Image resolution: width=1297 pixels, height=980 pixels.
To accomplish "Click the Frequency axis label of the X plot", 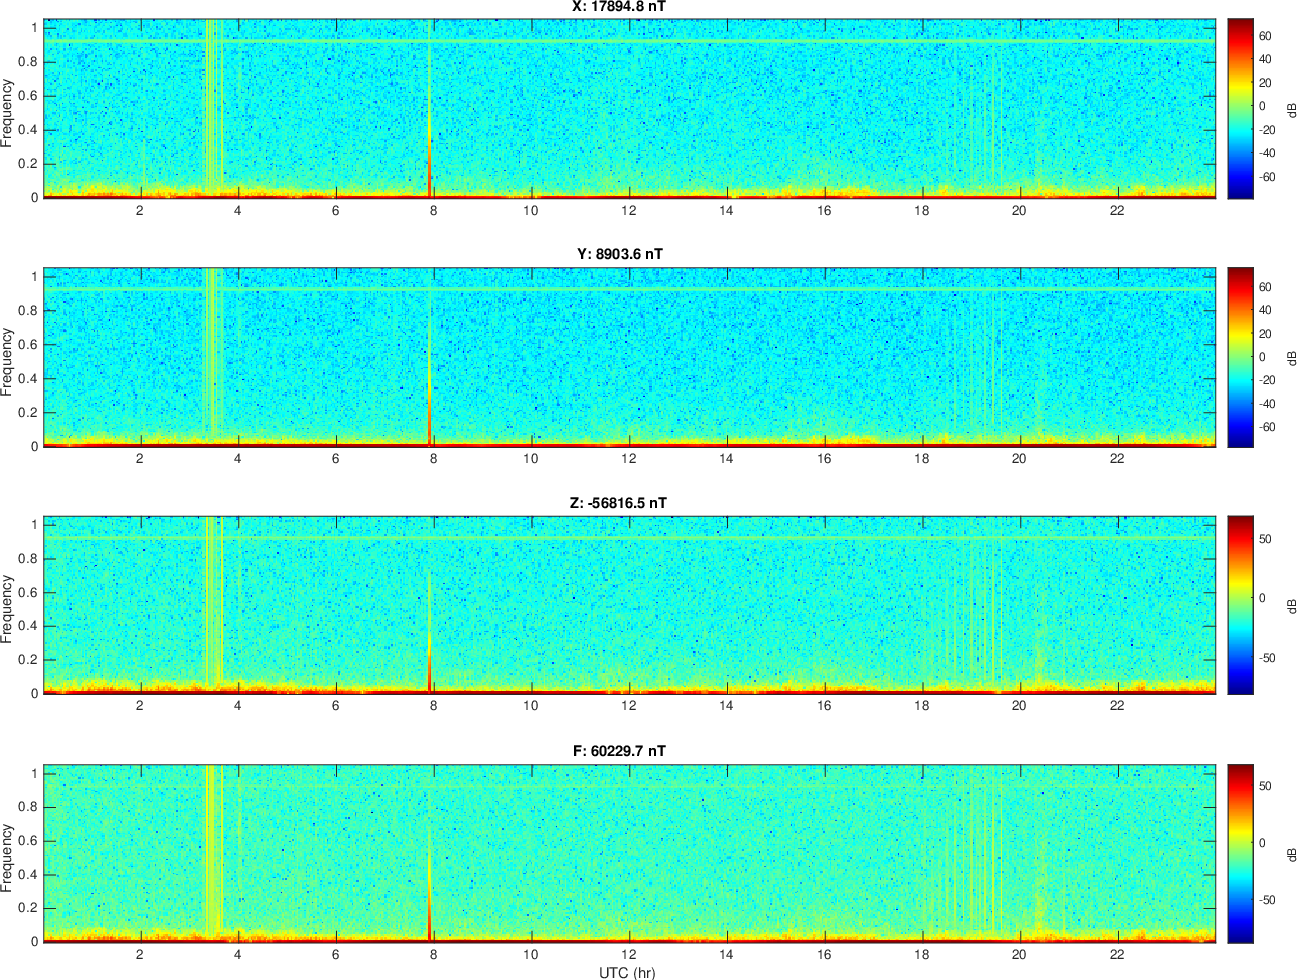I will coord(8,113).
